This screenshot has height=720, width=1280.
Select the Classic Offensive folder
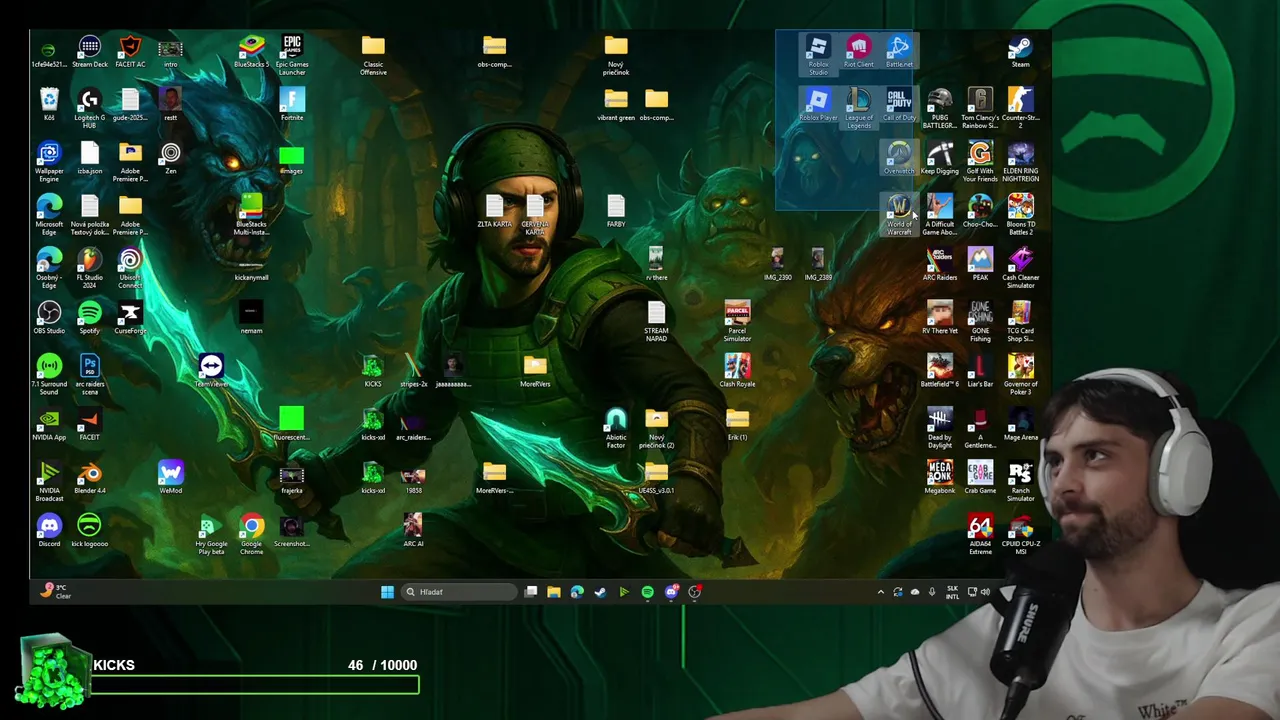(x=373, y=56)
